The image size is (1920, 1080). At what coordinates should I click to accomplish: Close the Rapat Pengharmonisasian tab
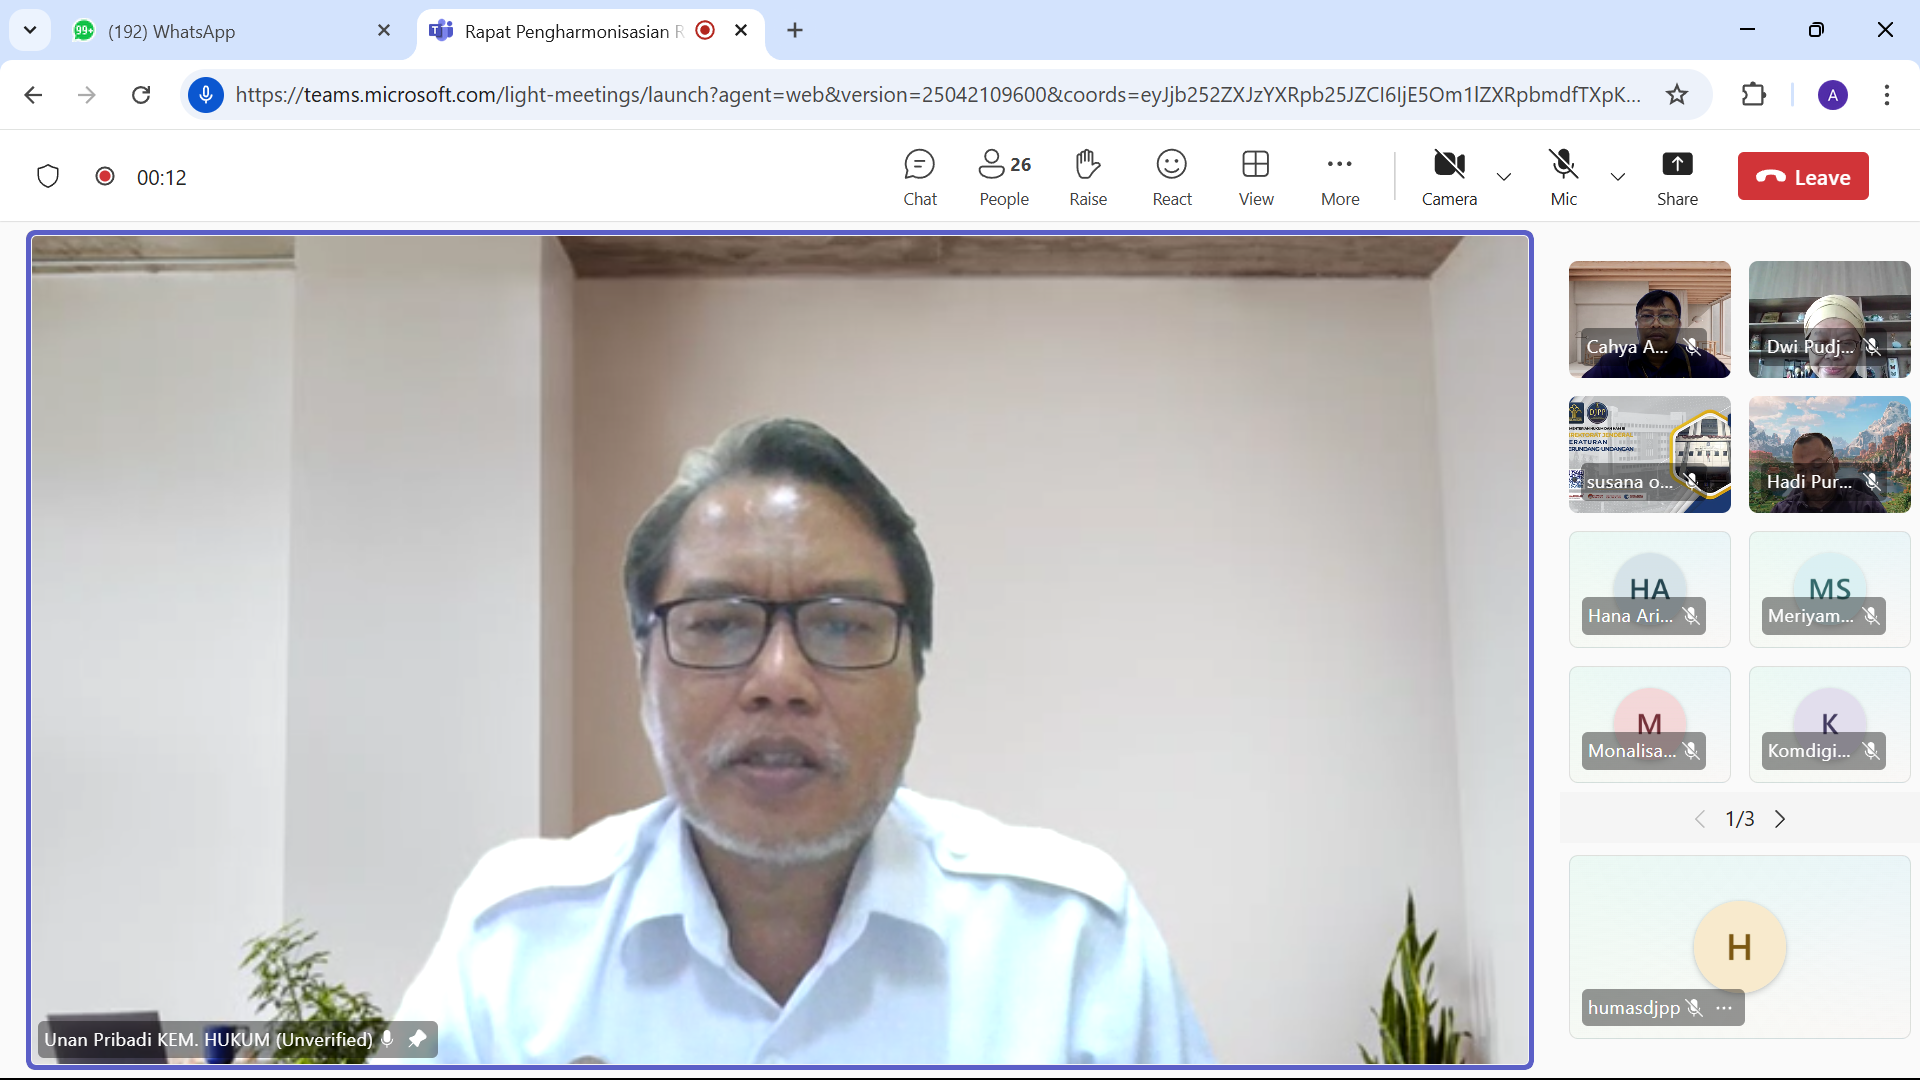point(741,31)
